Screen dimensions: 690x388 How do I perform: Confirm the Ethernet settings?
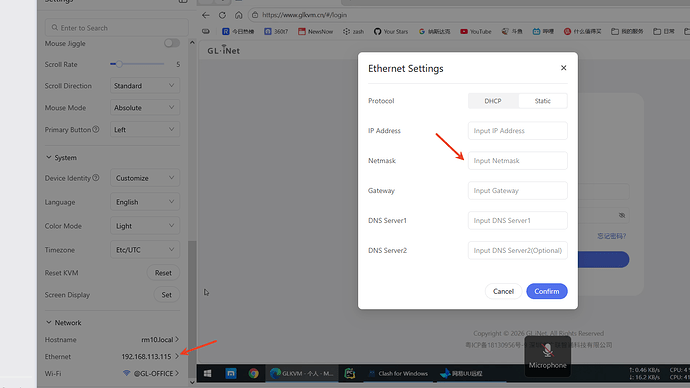pos(547,291)
